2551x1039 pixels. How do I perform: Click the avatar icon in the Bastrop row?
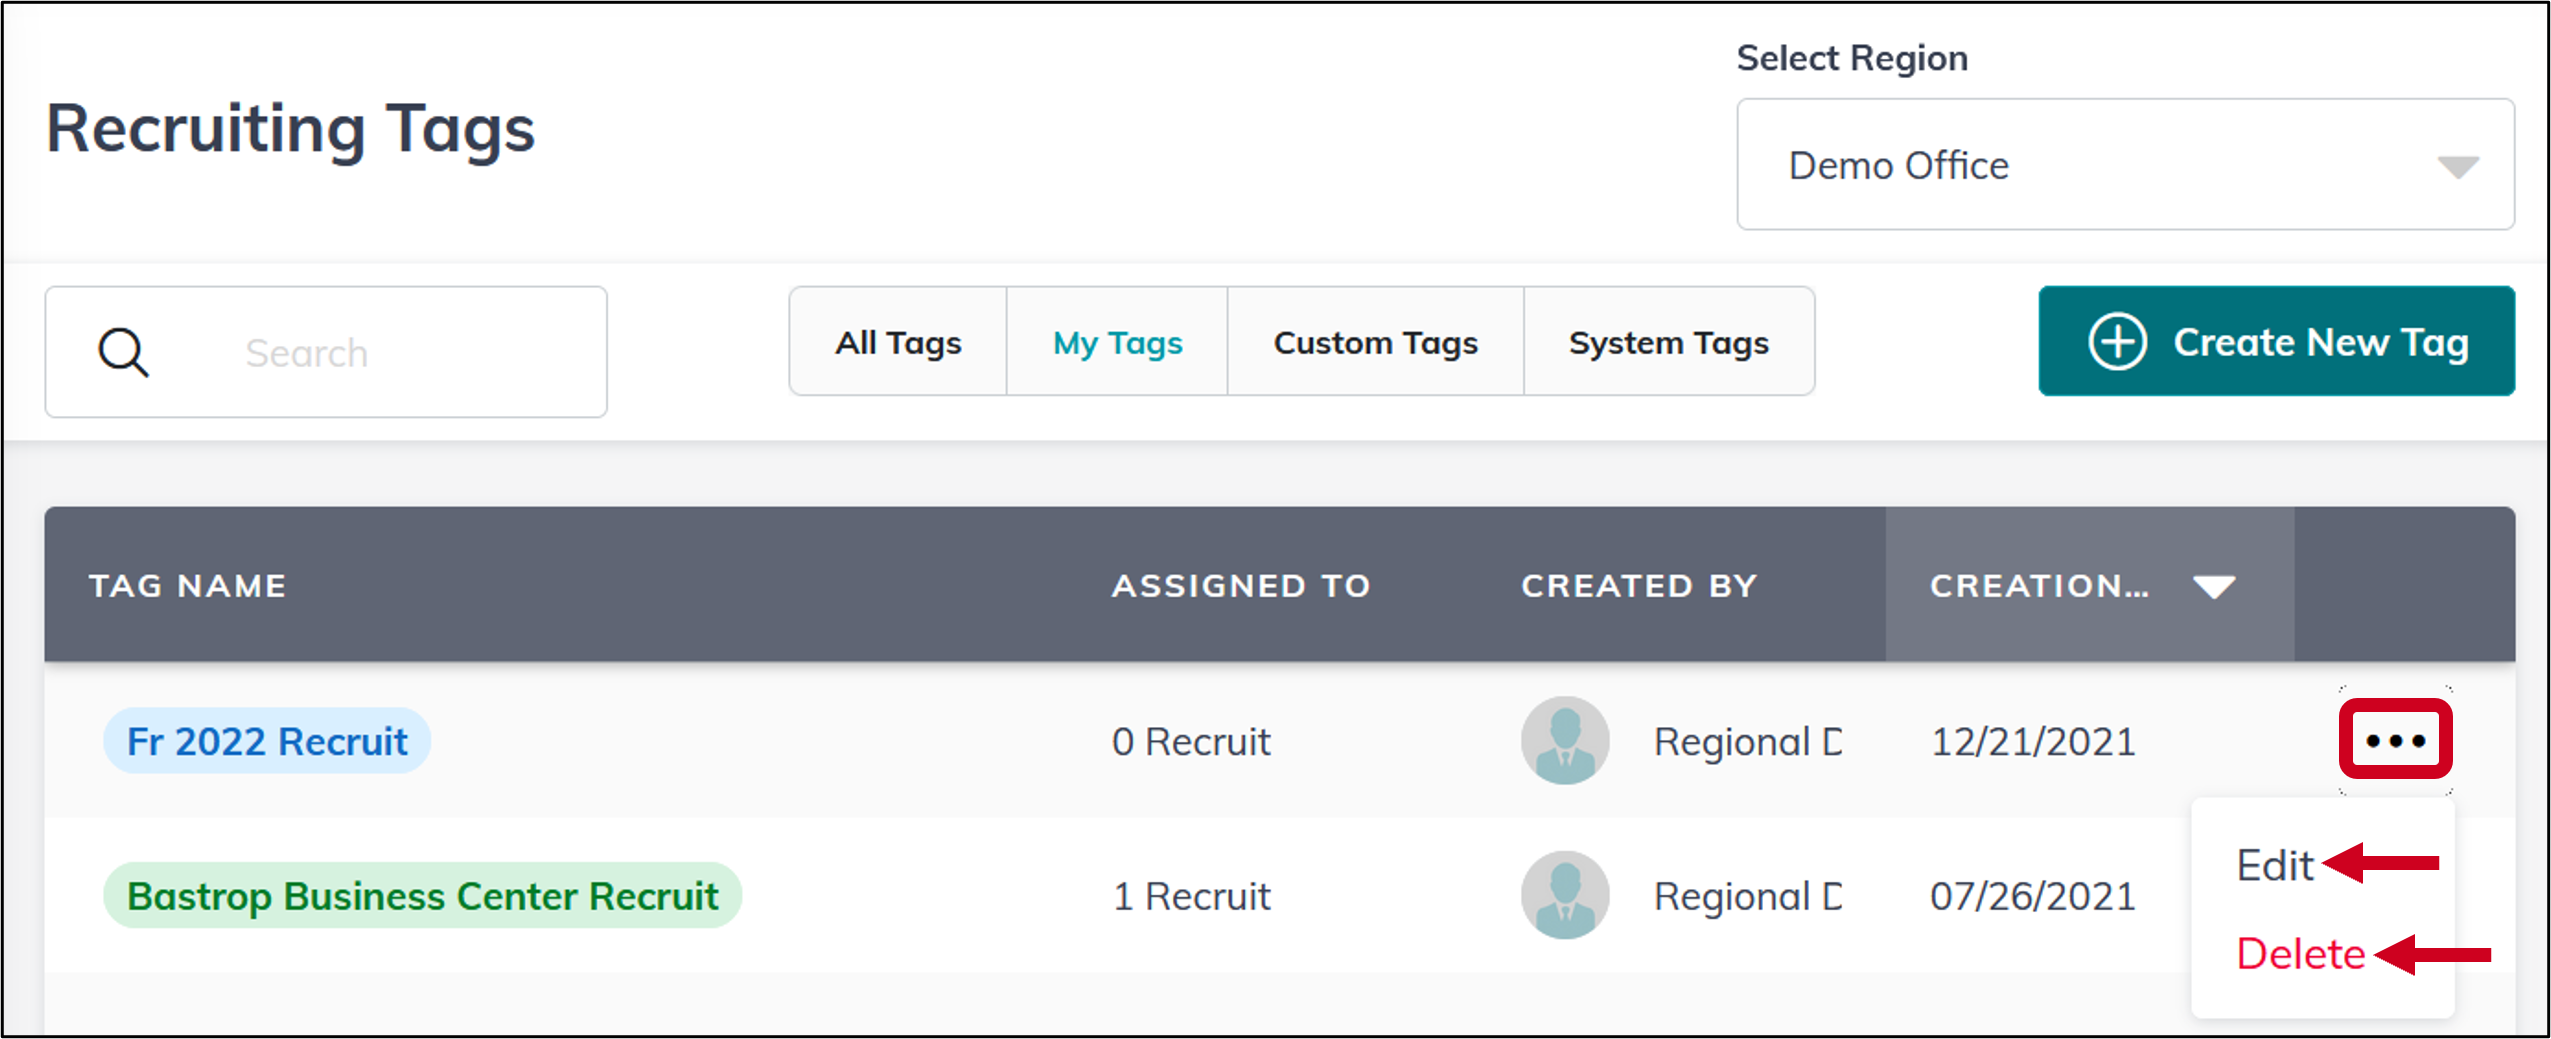[1564, 895]
